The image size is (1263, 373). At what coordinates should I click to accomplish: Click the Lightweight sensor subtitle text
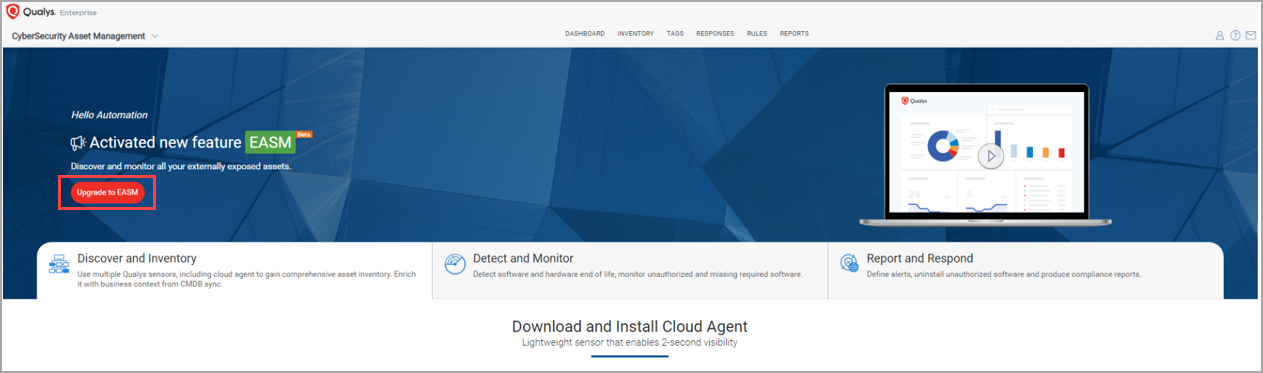pyautogui.click(x=630, y=342)
